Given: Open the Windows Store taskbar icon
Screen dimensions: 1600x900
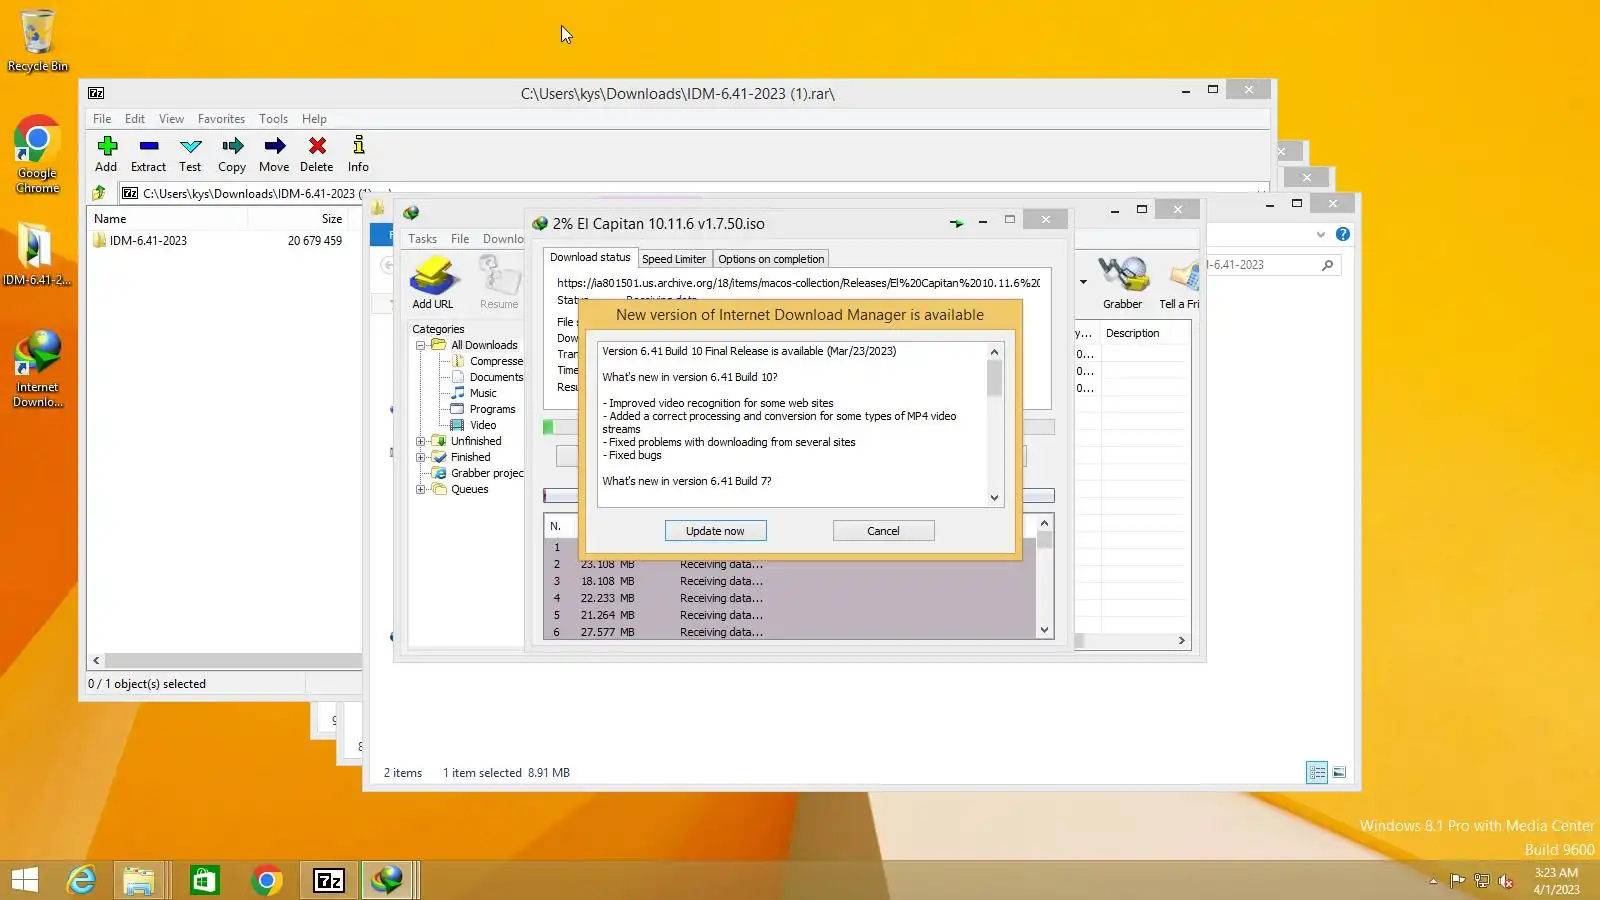Looking at the screenshot, I should point(204,880).
